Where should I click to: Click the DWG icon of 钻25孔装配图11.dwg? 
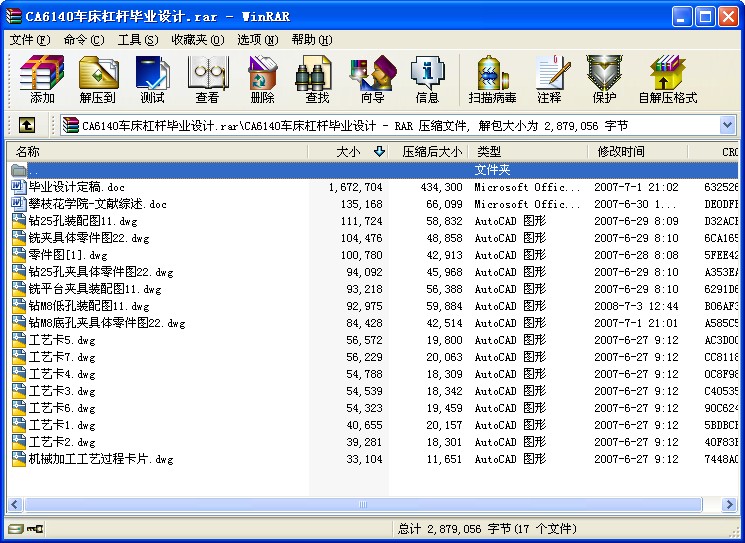(19, 220)
